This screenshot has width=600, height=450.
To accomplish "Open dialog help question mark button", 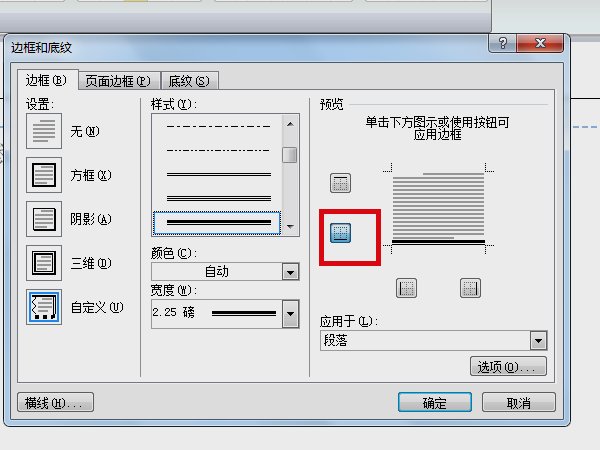I will point(502,43).
